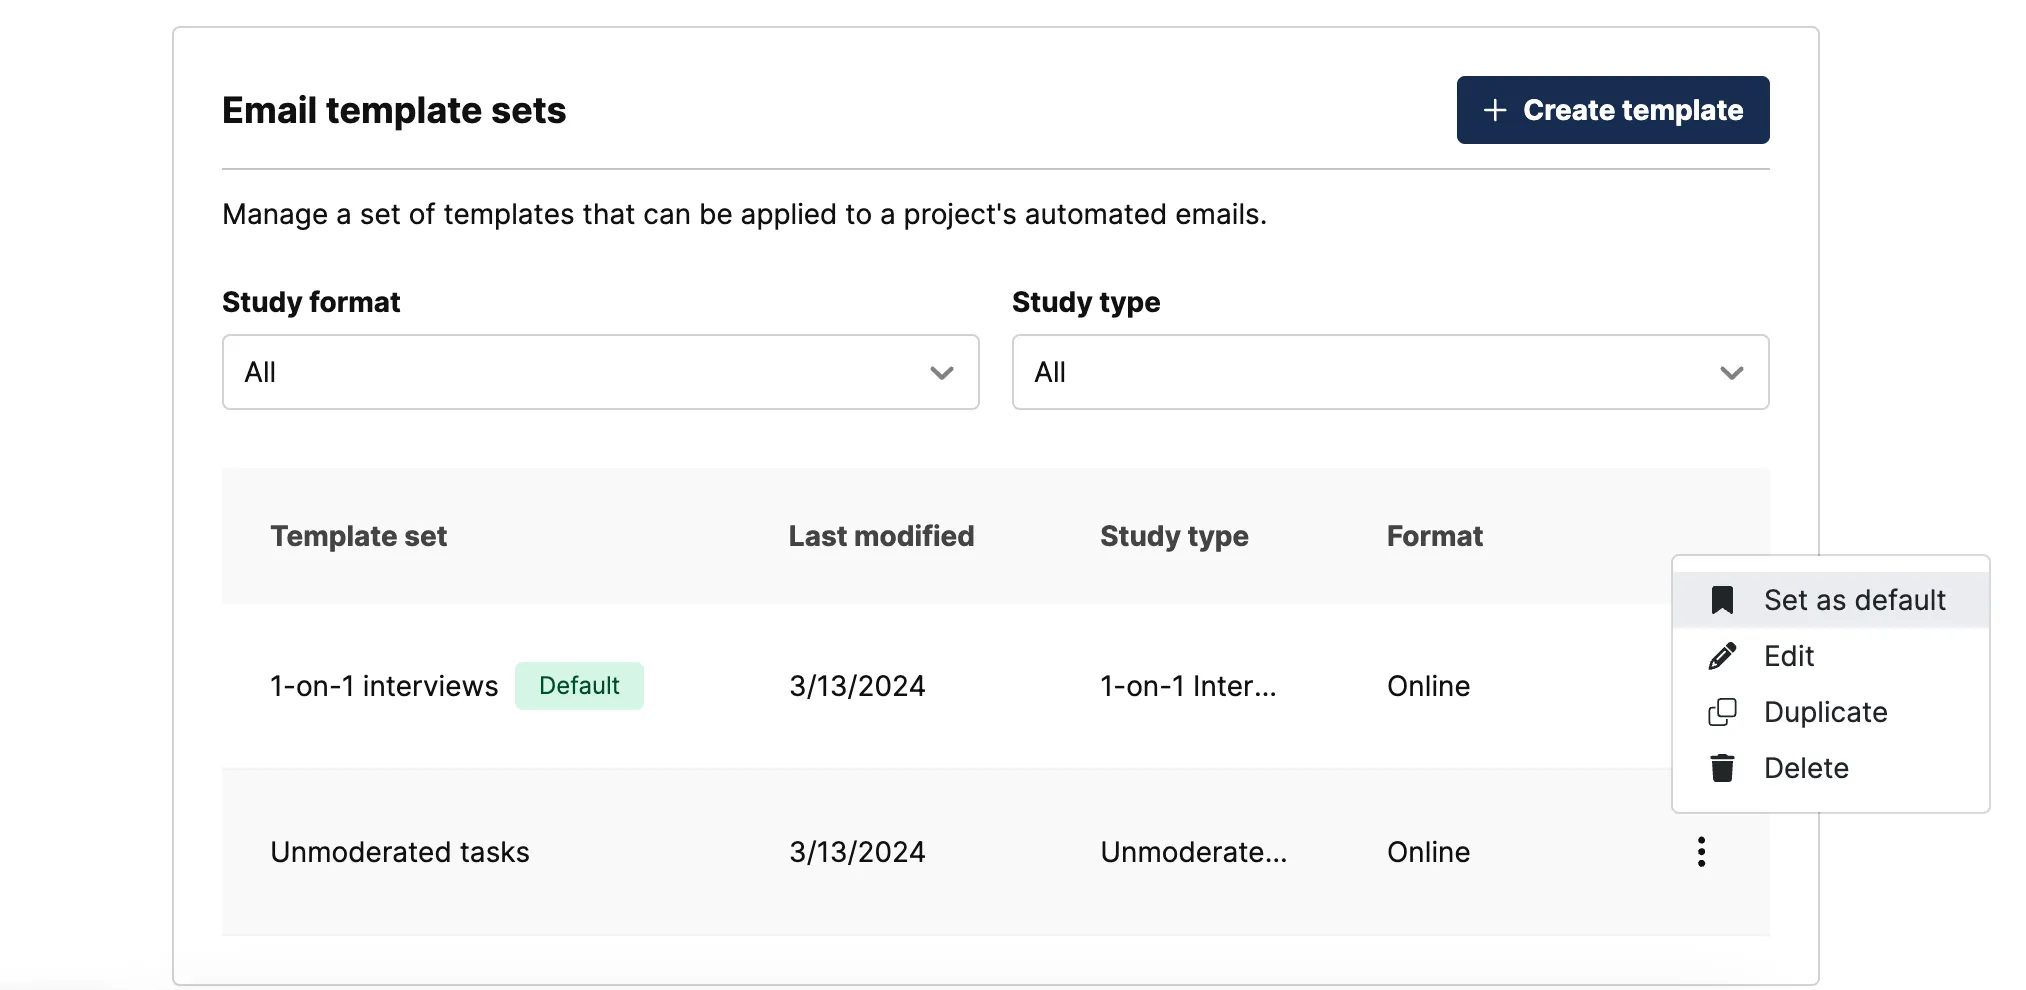Choose Set as default from the menu

tap(1830, 600)
